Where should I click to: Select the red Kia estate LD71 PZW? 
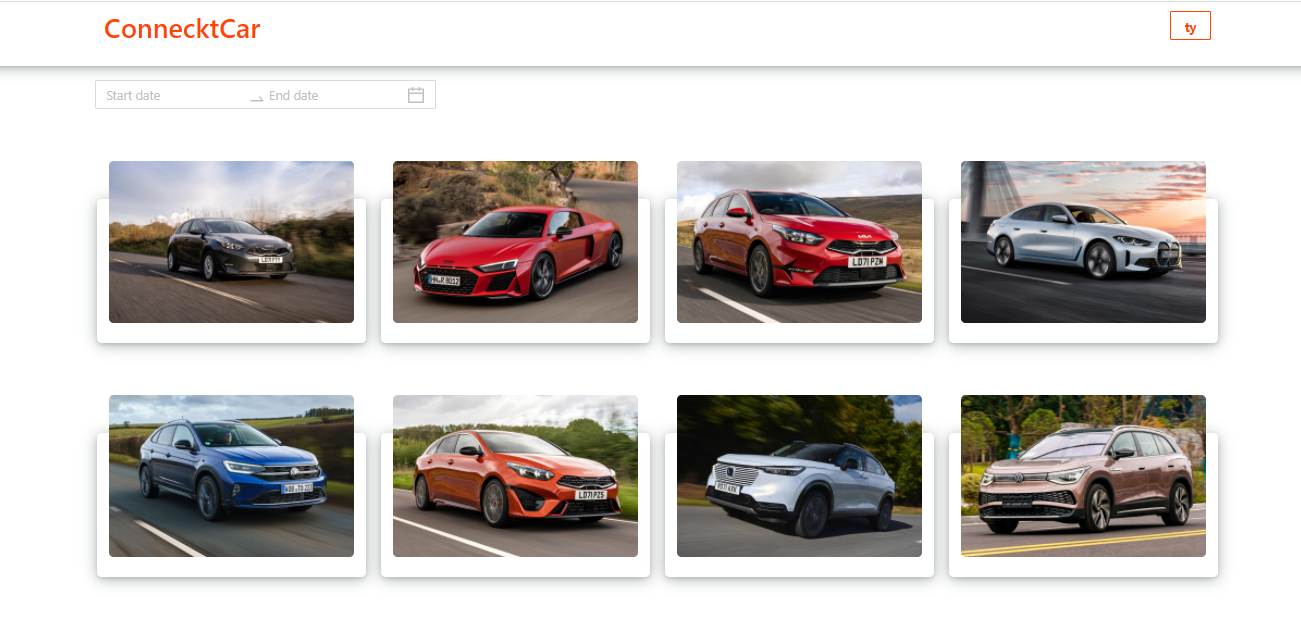click(x=799, y=242)
